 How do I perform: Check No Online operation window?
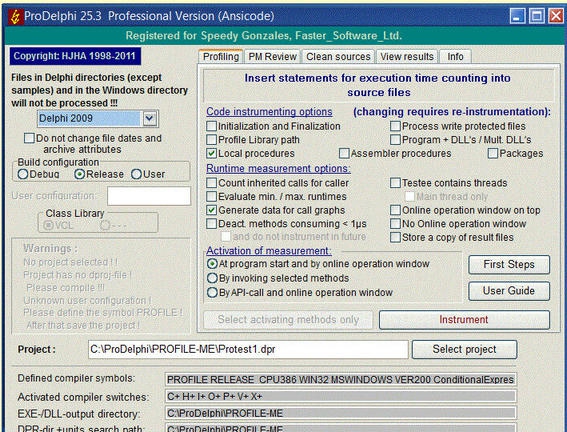pyautogui.click(x=395, y=224)
